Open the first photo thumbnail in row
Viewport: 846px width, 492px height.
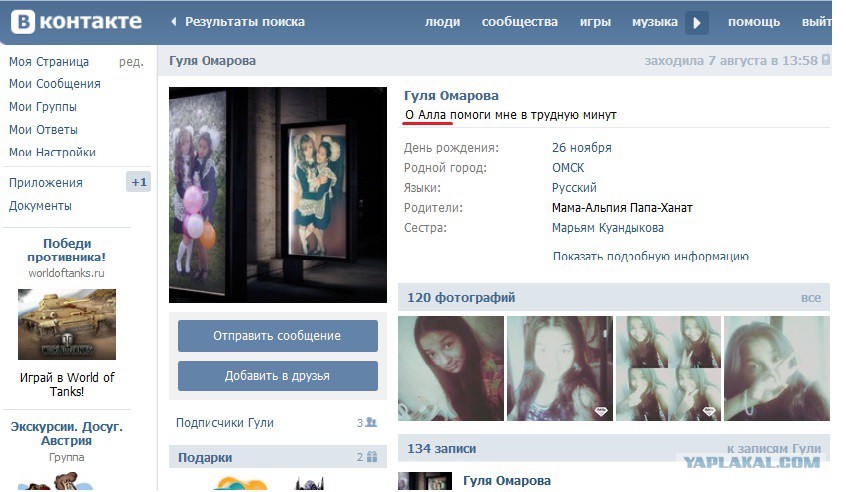click(x=451, y=368)
